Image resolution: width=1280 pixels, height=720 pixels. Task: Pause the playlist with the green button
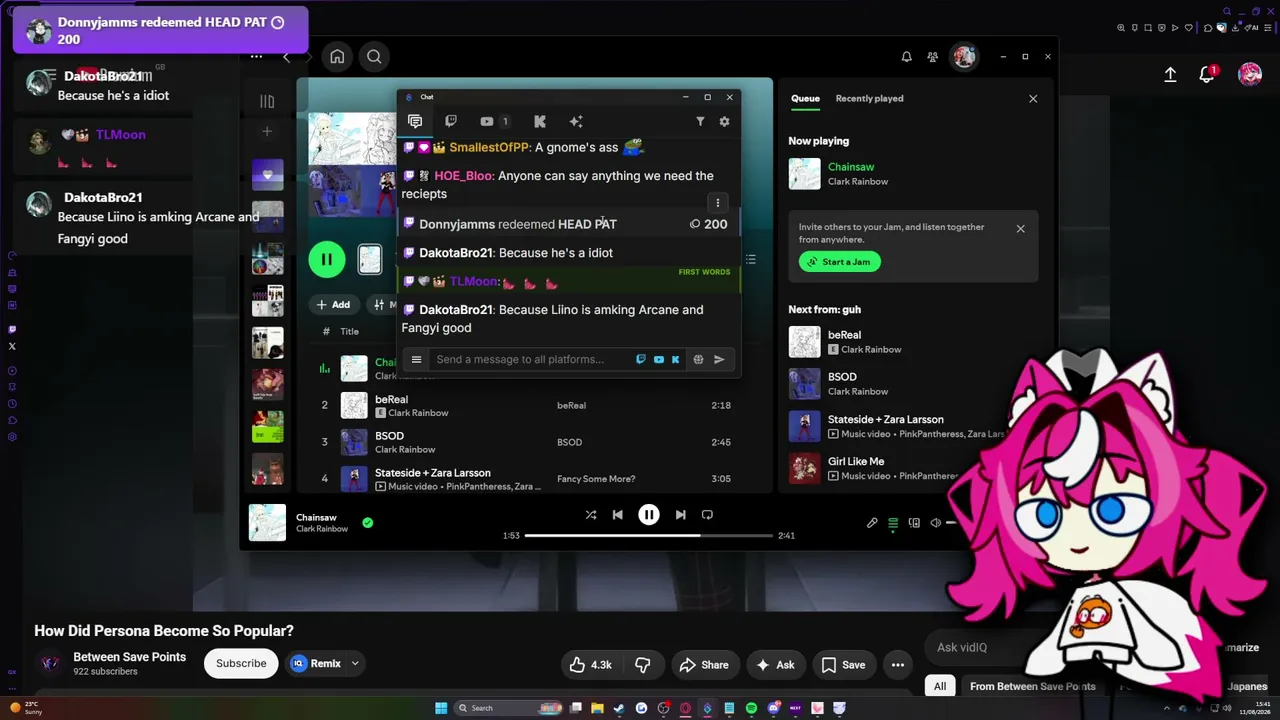pyautogui.click(x=326, y=260)
